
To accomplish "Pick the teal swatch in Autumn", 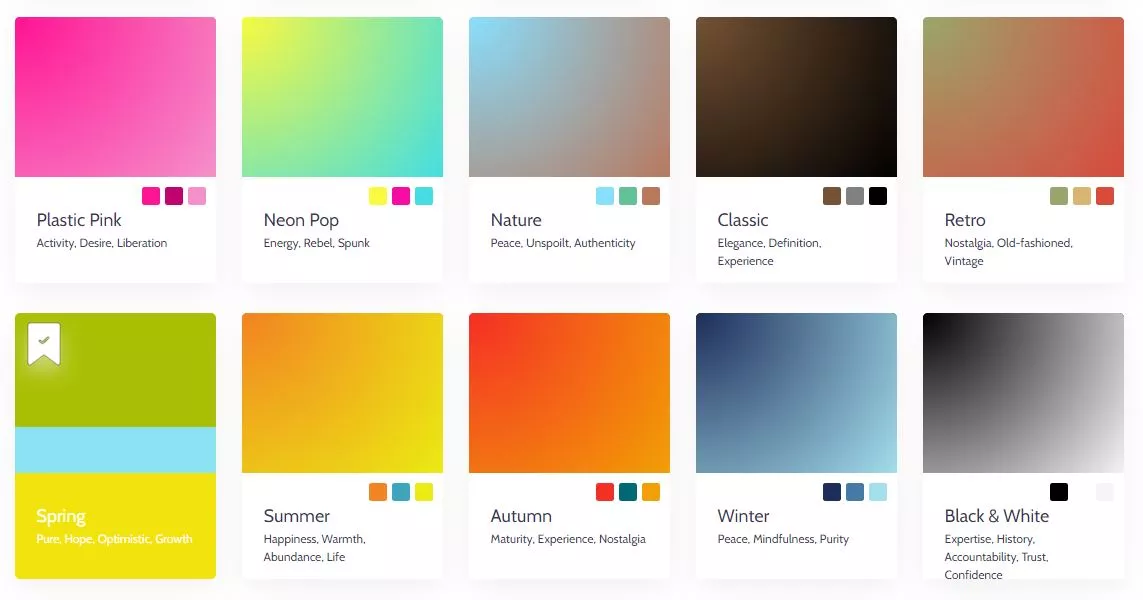I will (x=628, y=492).
